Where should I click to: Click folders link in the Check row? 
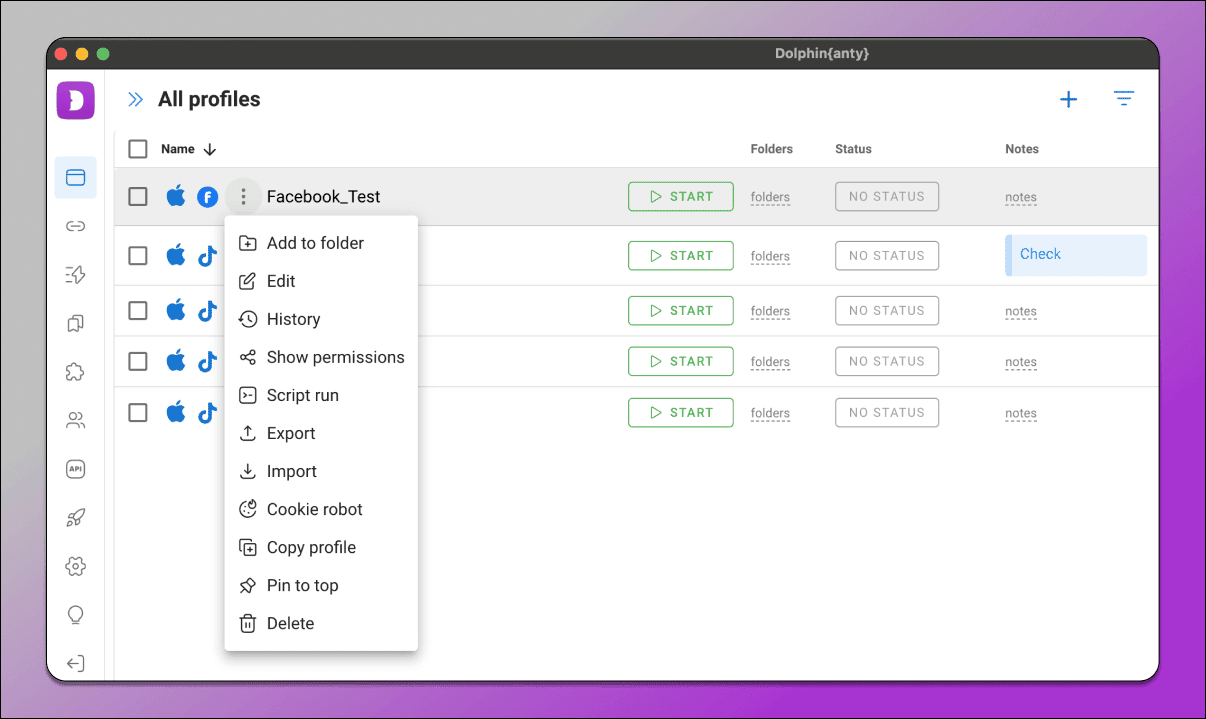(x=770, y=257)
